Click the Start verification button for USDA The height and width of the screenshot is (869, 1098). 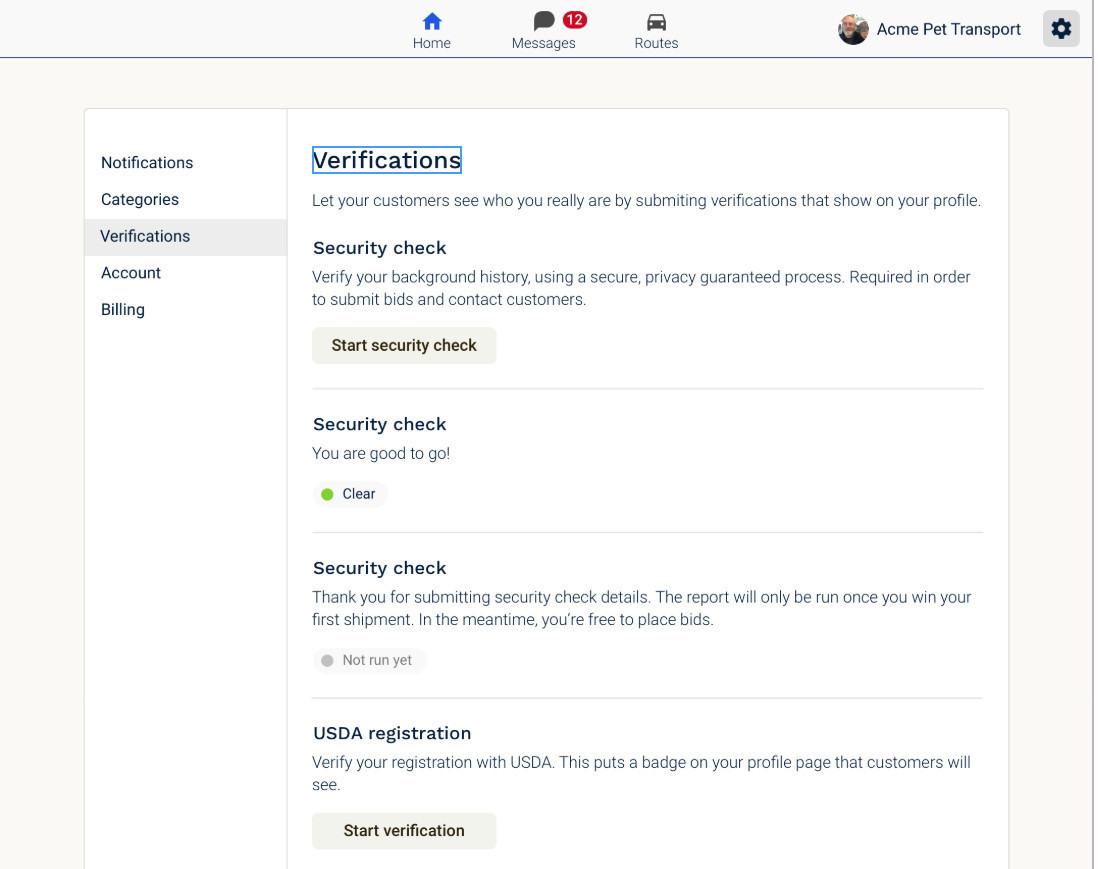(x=404, y=830)
